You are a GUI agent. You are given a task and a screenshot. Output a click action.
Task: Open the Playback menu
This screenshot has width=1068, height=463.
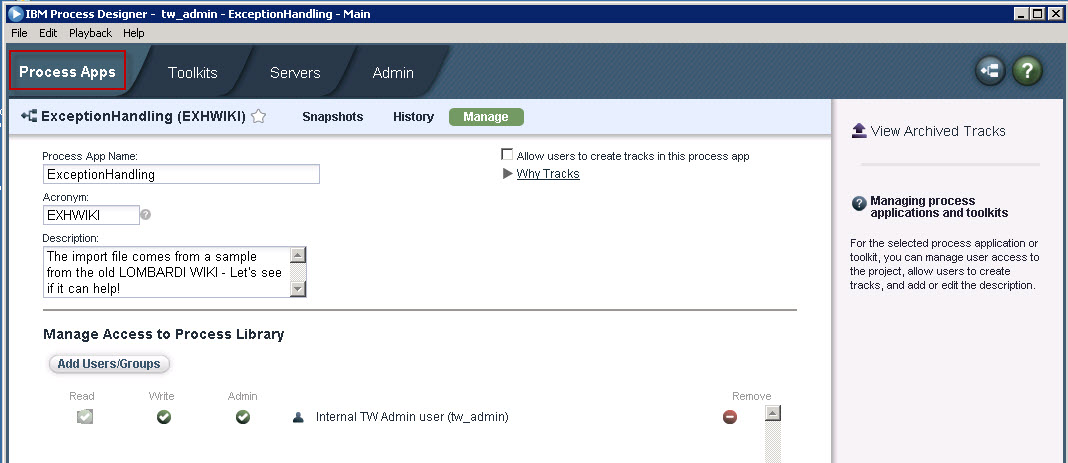pos(90,33)
